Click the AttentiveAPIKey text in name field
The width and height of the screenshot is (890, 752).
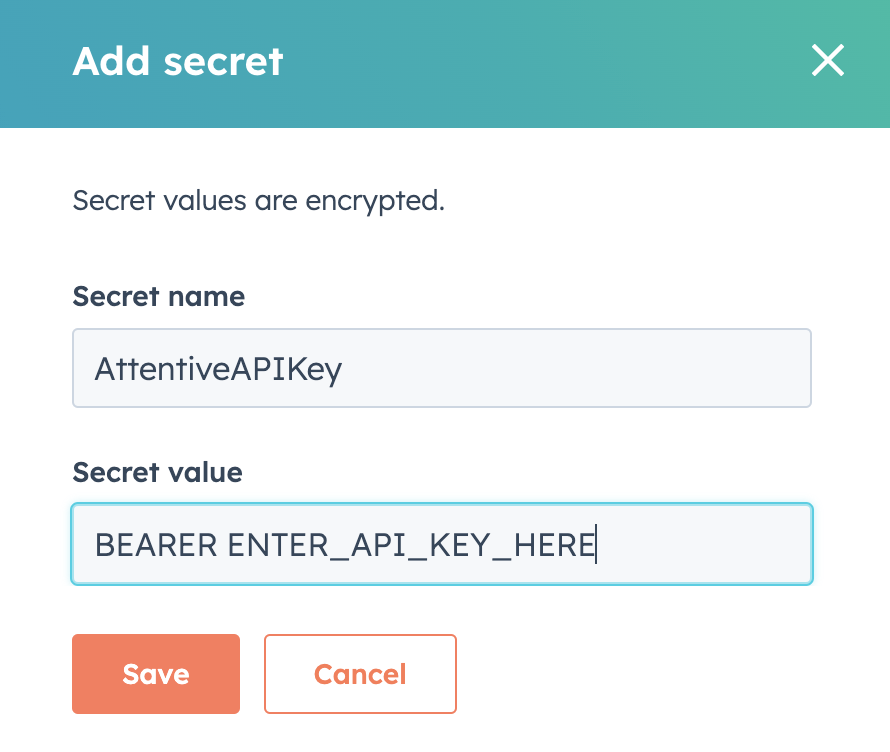click(218, 369)
